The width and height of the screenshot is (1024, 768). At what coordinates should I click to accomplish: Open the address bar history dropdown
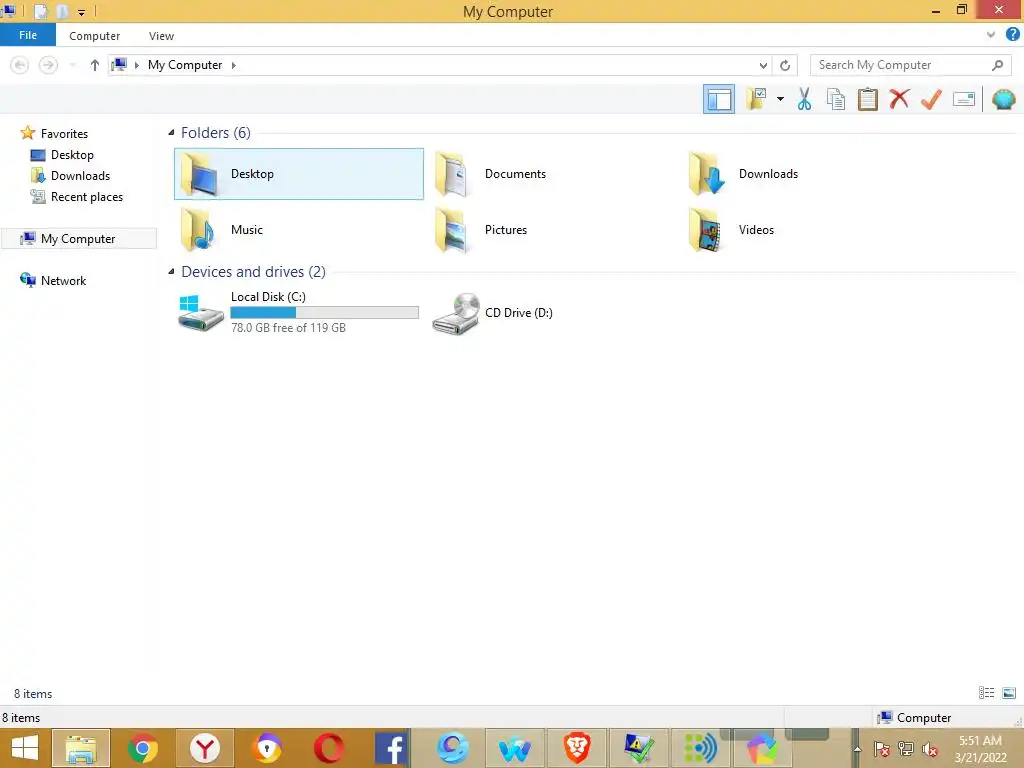[x=763, y=65]
